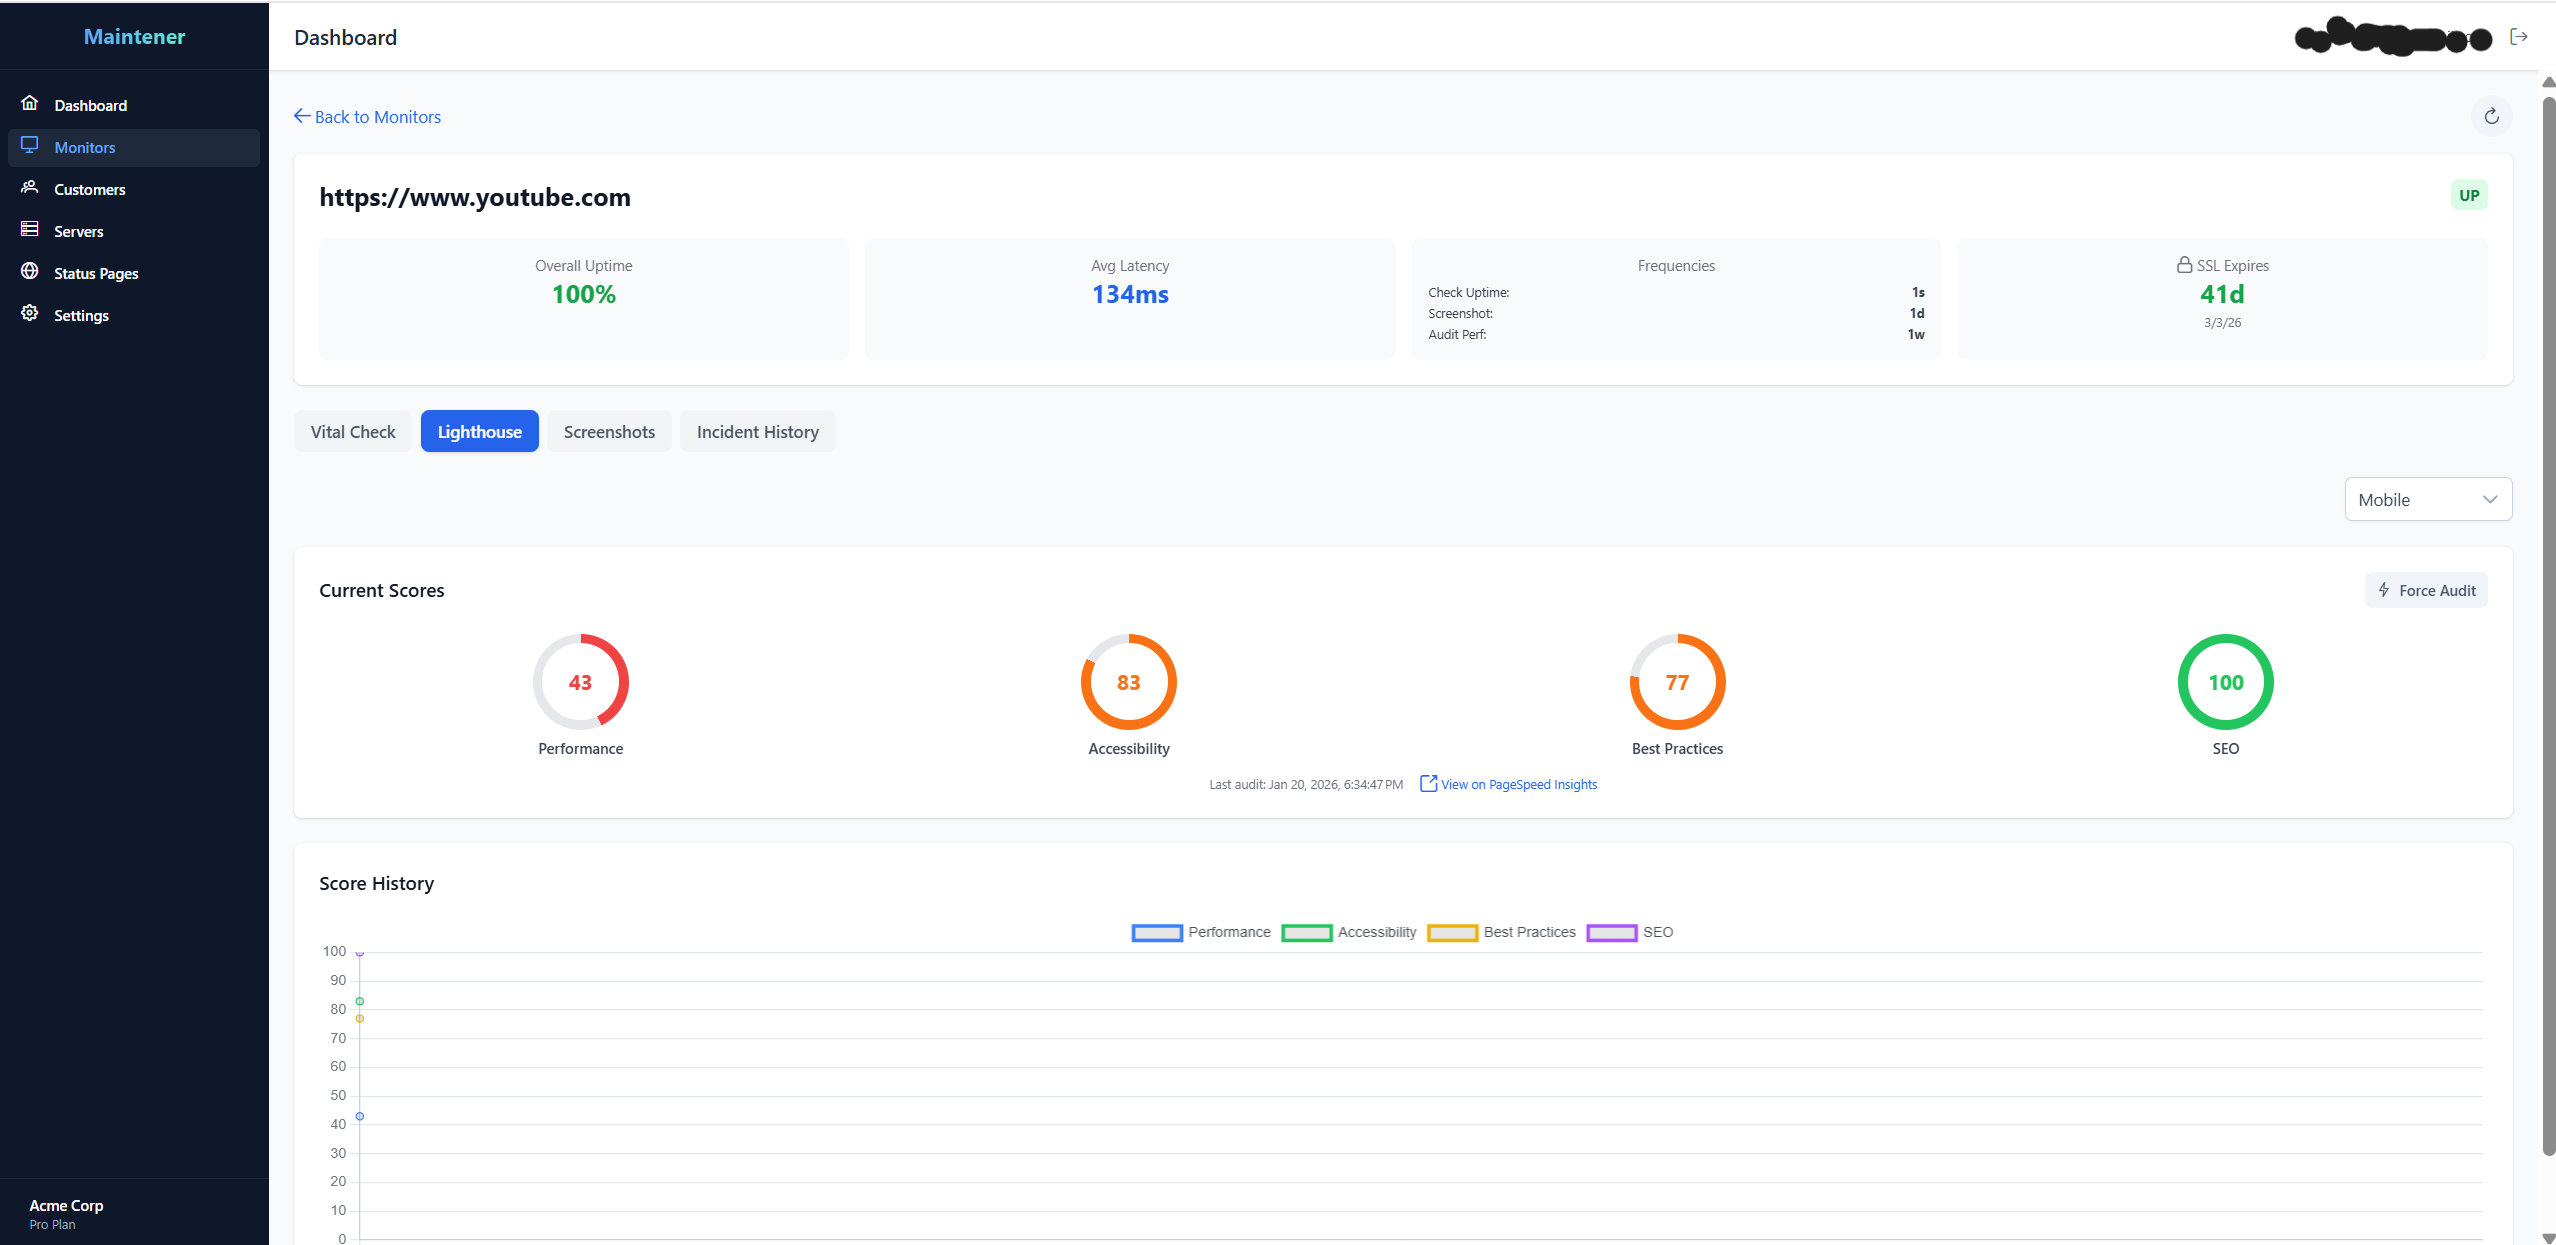
Task: Open the Incident History tab
Action: [x=757, y=431]
